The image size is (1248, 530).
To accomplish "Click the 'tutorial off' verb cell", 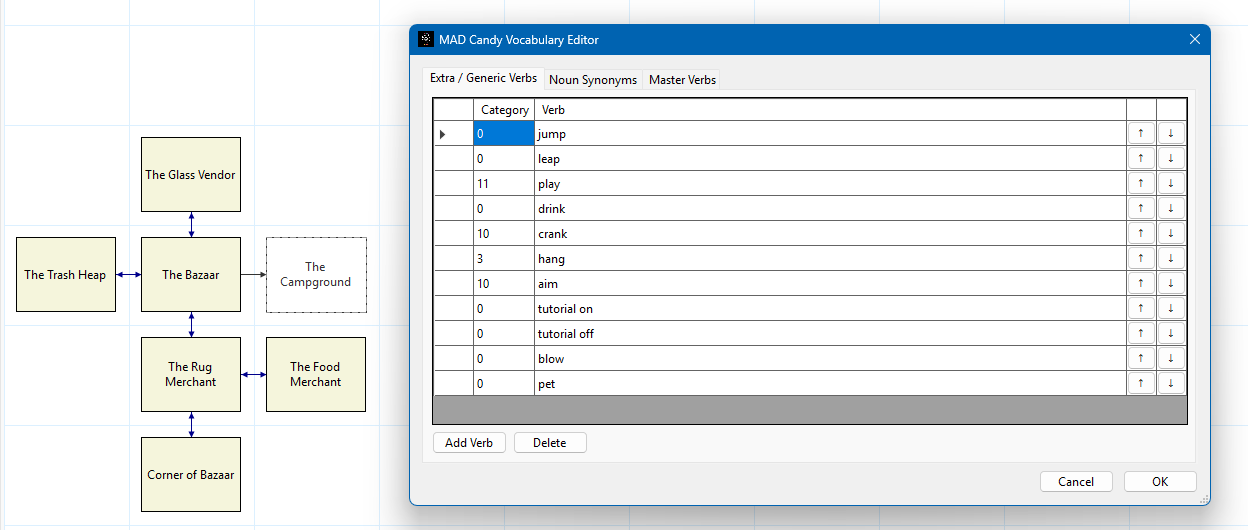I will 830,334.
